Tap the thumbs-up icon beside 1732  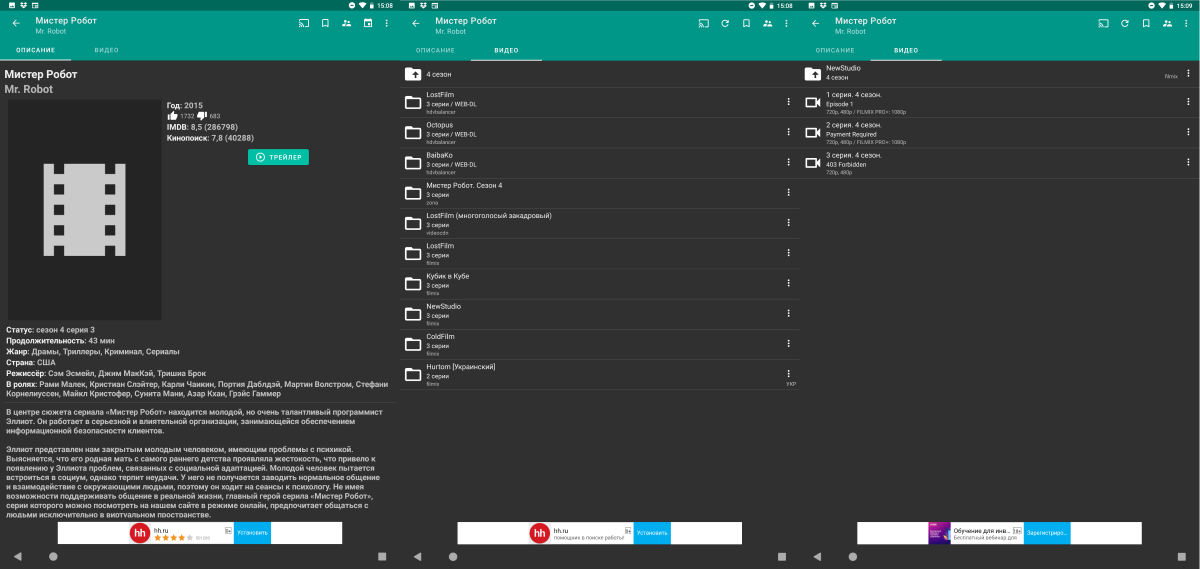pos(172,116)
